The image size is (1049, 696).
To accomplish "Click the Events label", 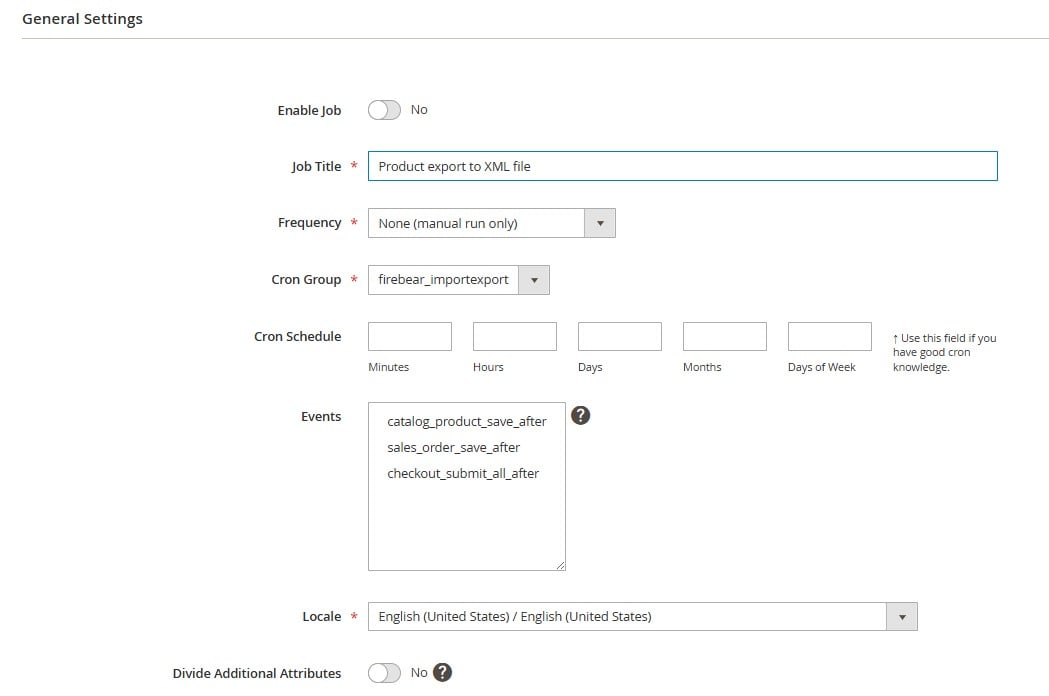I will coord(321,416).
